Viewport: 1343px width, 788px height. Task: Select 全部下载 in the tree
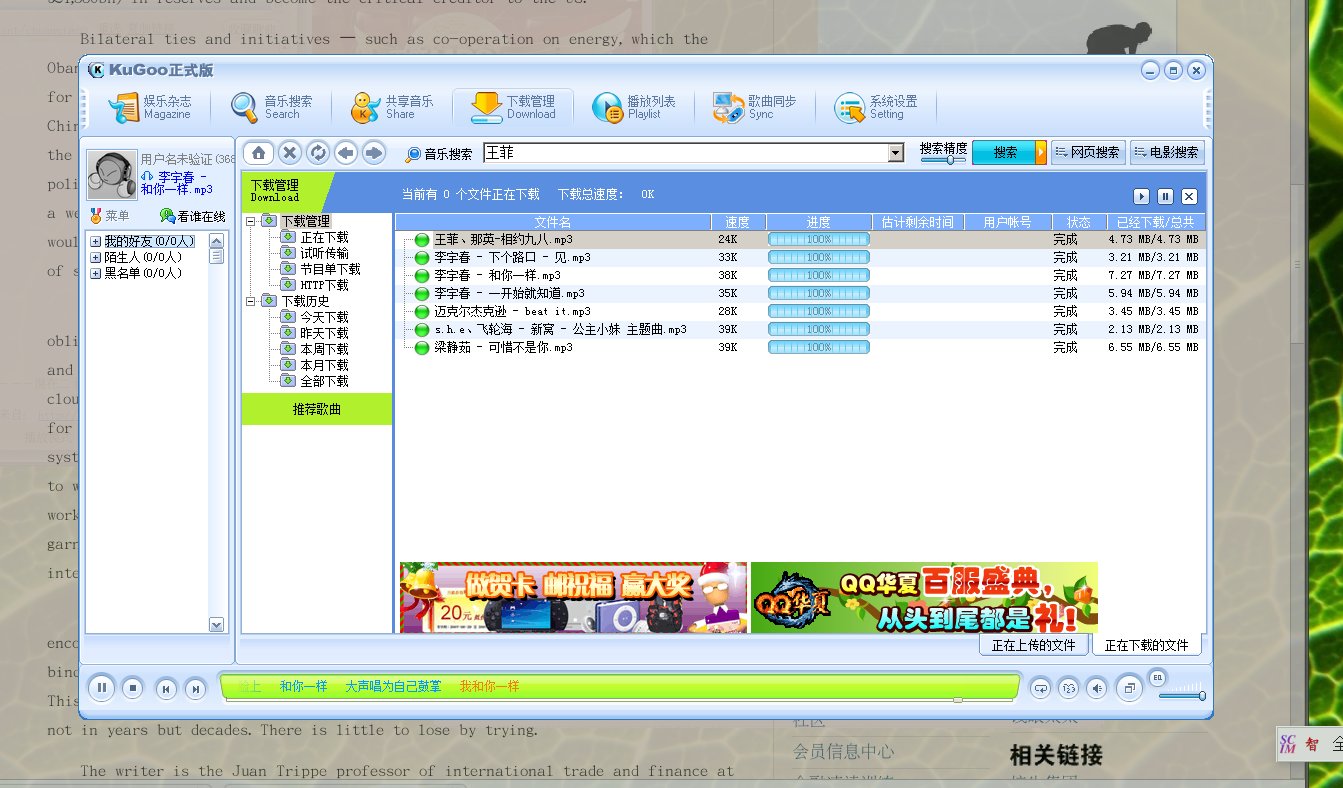pyautogui.click(x=324, y=381)
